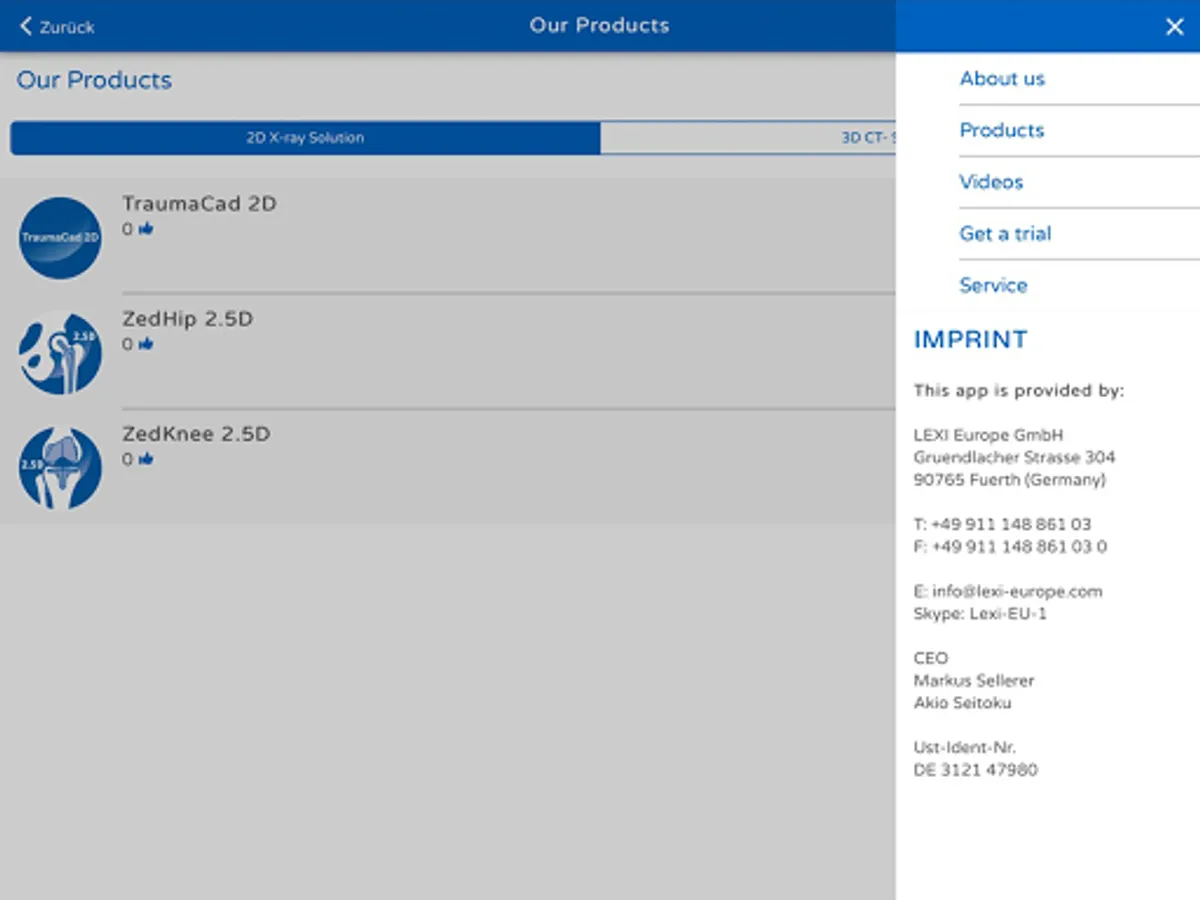Click the 'This app is provided by:' text
Screen dimensions: 1200x900
tap(1018, 391)
